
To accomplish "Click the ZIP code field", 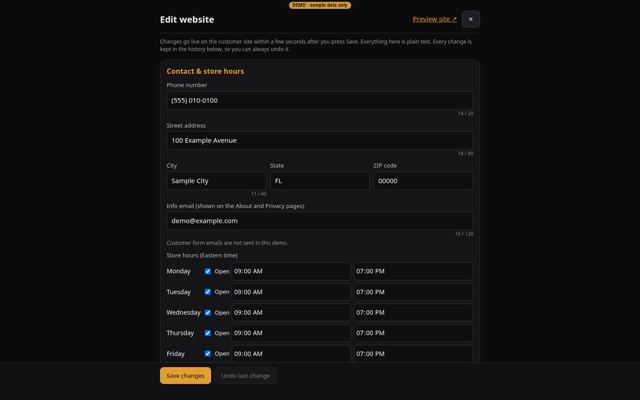I will pos(423,181).
